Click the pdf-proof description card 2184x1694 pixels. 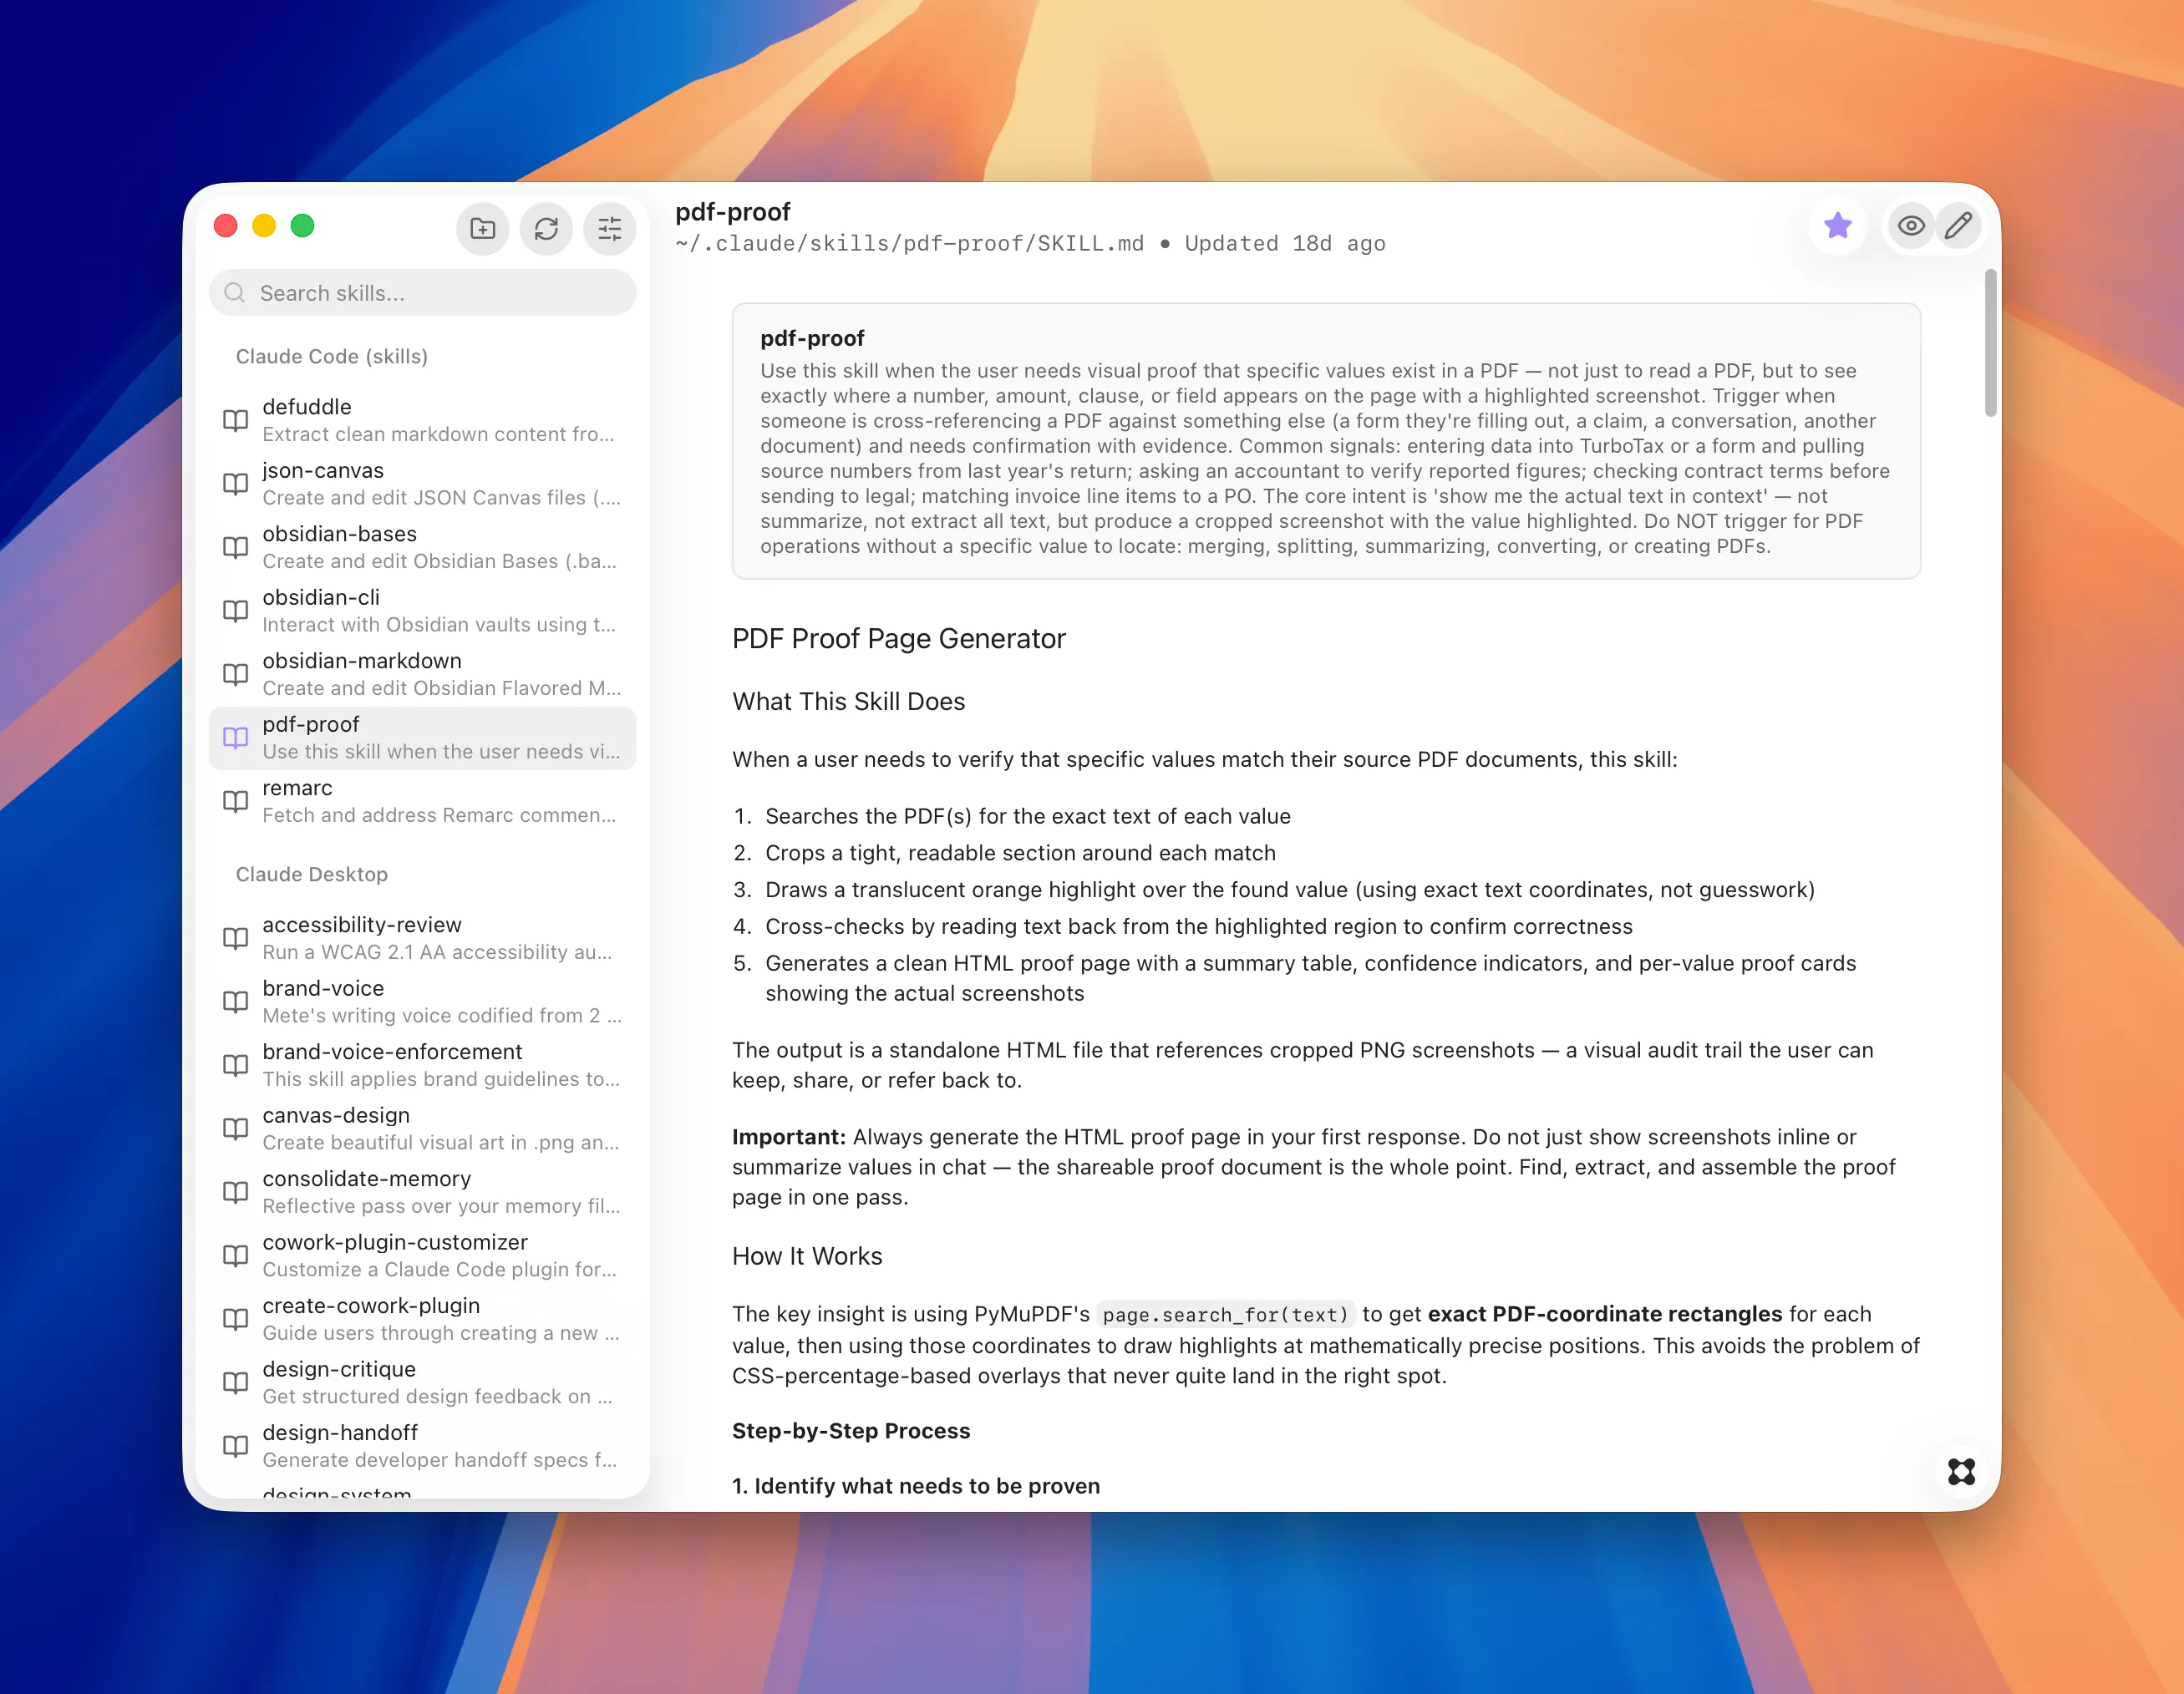[1326, 441]
